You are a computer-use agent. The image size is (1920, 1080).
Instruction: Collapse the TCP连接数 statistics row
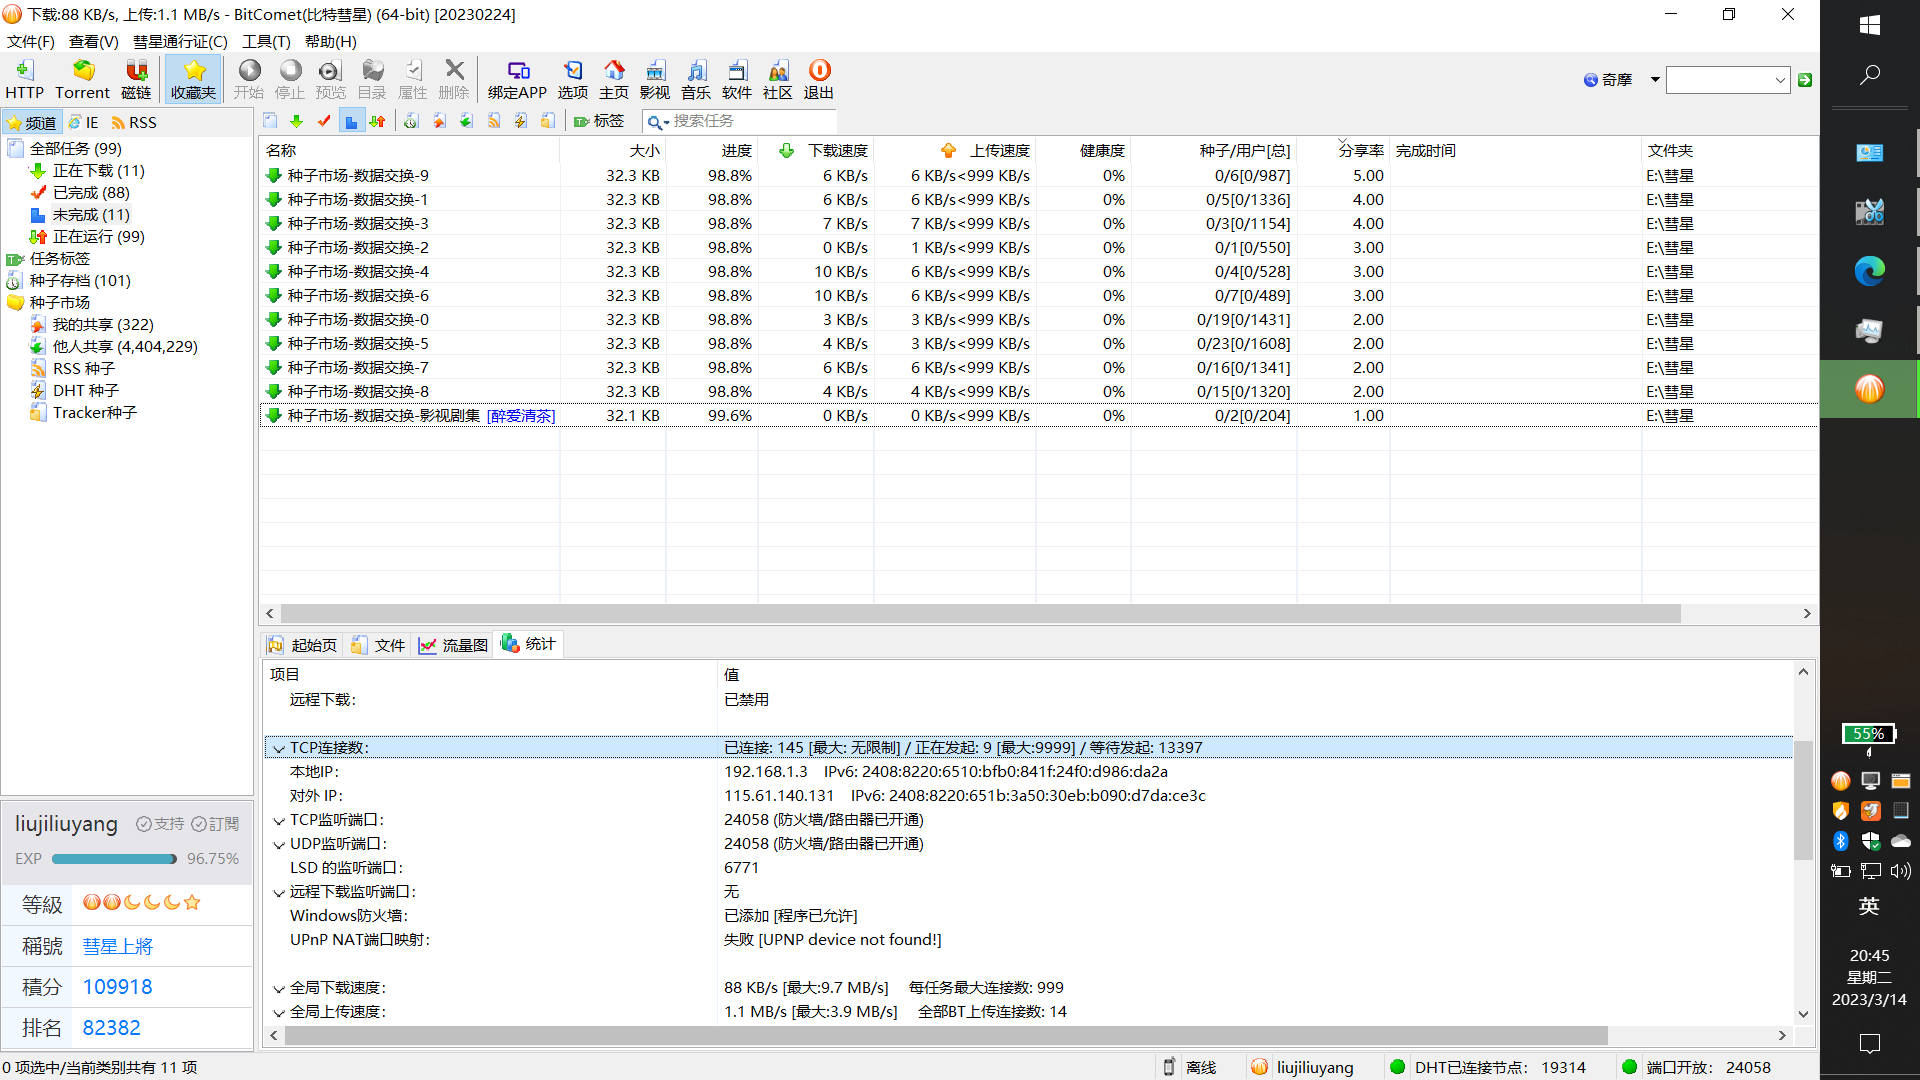(279, 748)
